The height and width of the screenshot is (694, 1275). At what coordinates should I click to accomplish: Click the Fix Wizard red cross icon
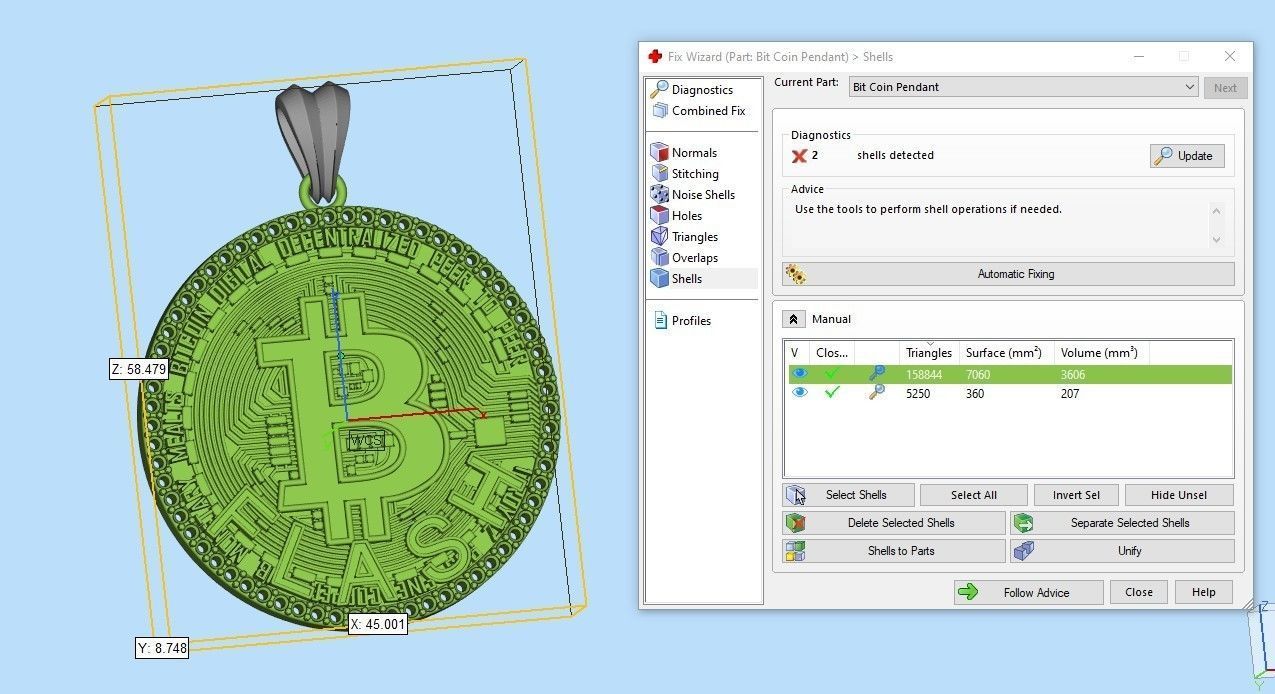tap(655, 57)
